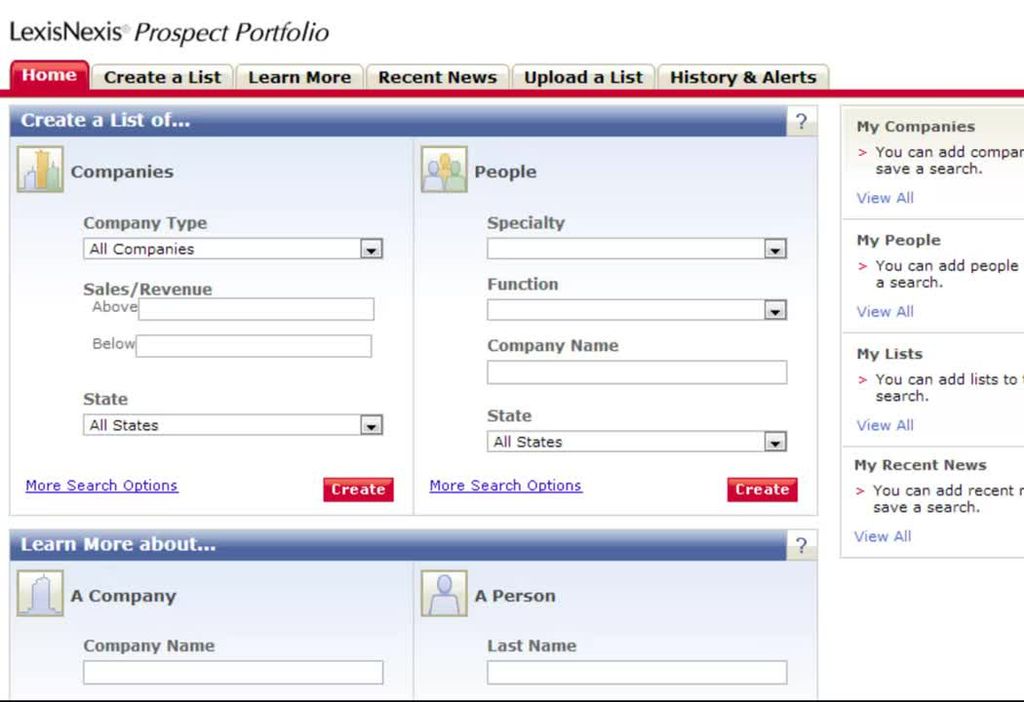Click the Last Name input field

point(636,672)
